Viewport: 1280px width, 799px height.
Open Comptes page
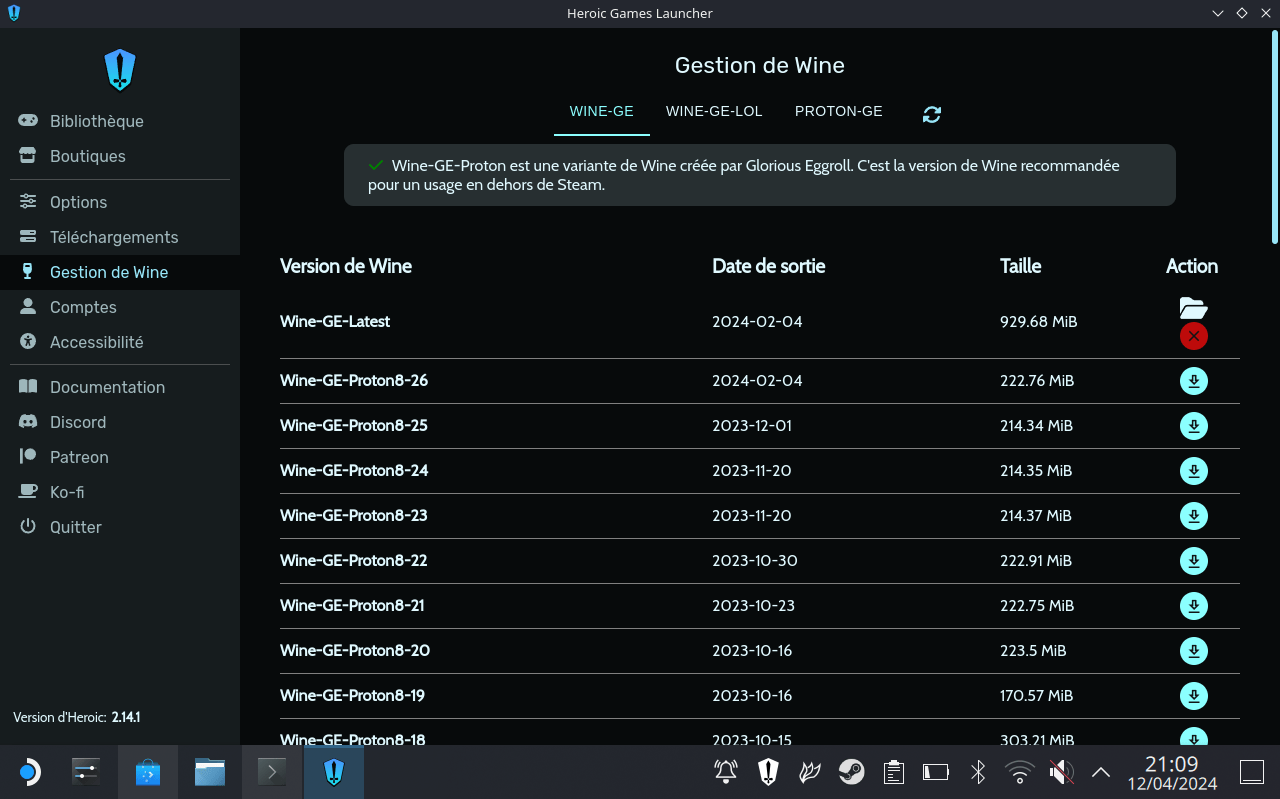[120, 307]
